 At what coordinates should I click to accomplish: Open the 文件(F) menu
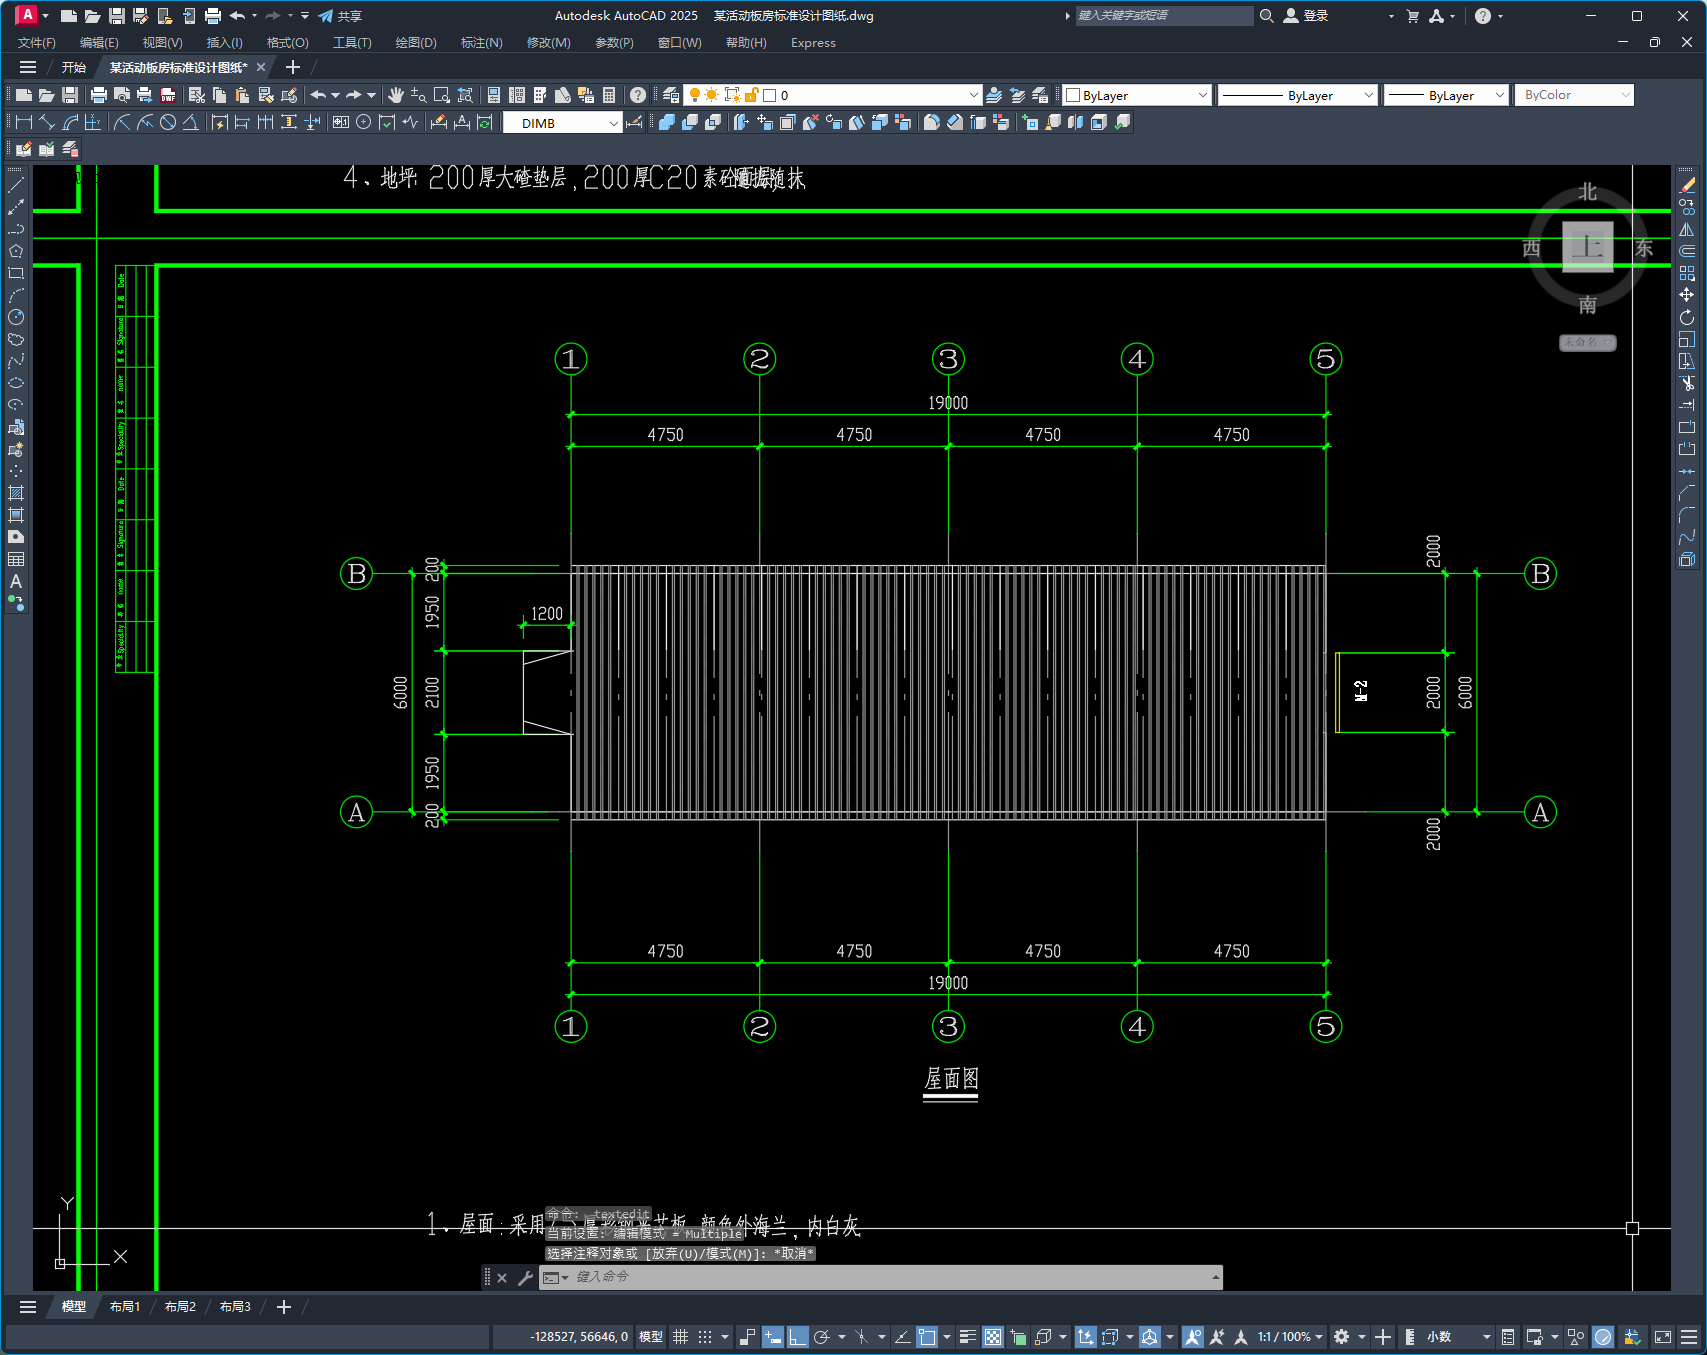37,43
